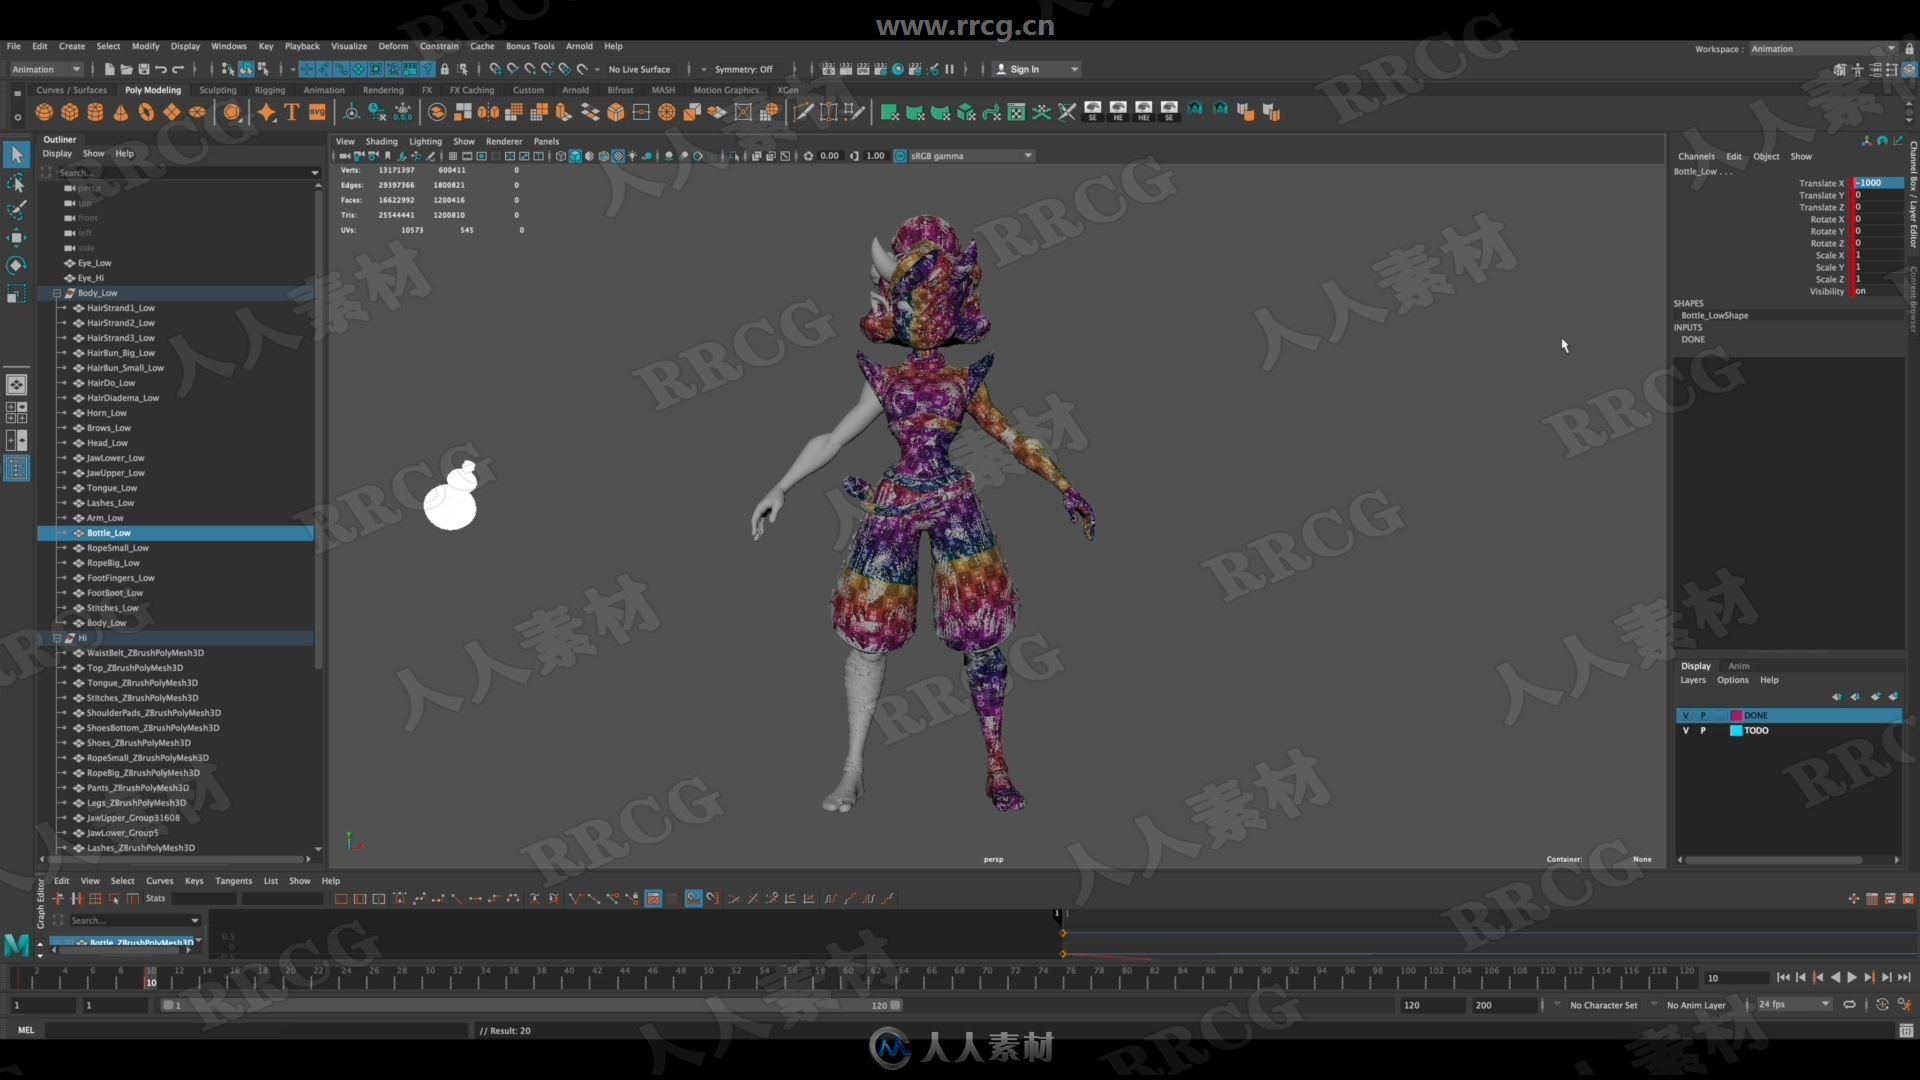The height and width of the screenshot is (1080, 1920).
Task: Click the Select tool in the left toolbox
Action: (x=16, y=155)
